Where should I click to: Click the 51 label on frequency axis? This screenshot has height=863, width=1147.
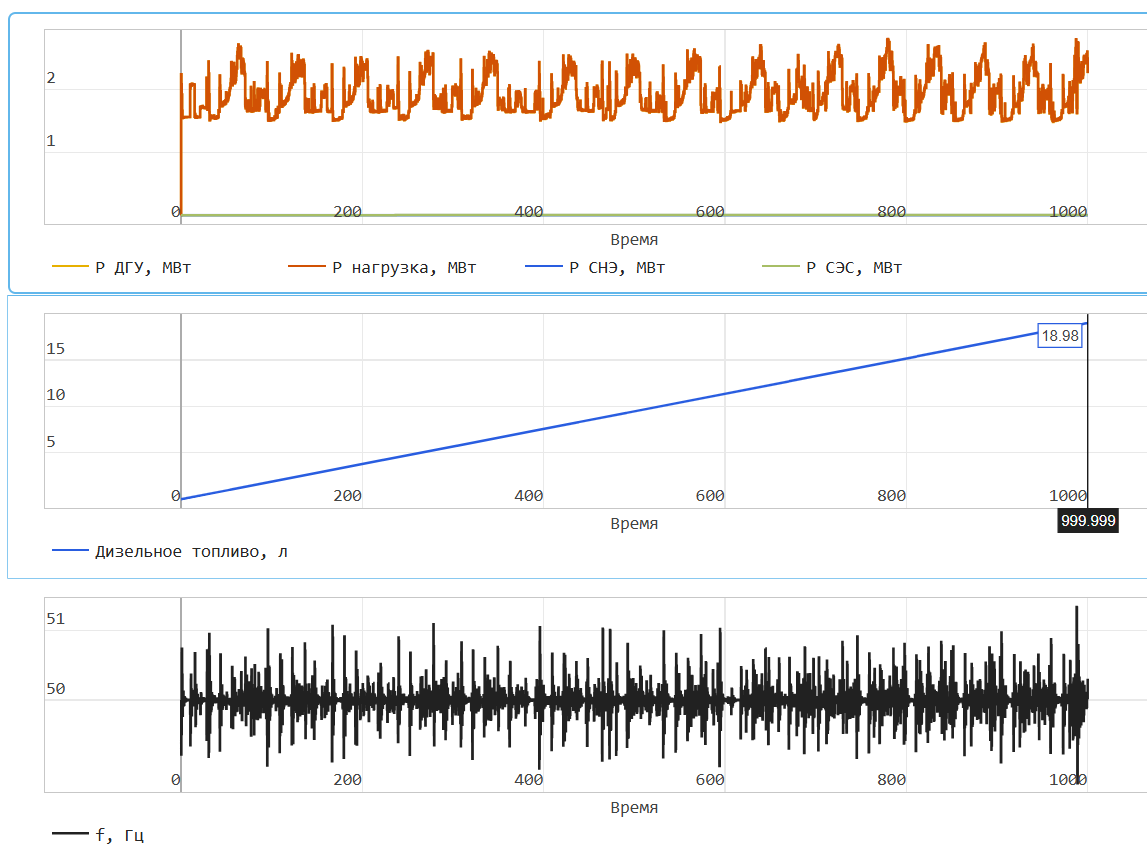pyautogui.click(x=55, y=619)
